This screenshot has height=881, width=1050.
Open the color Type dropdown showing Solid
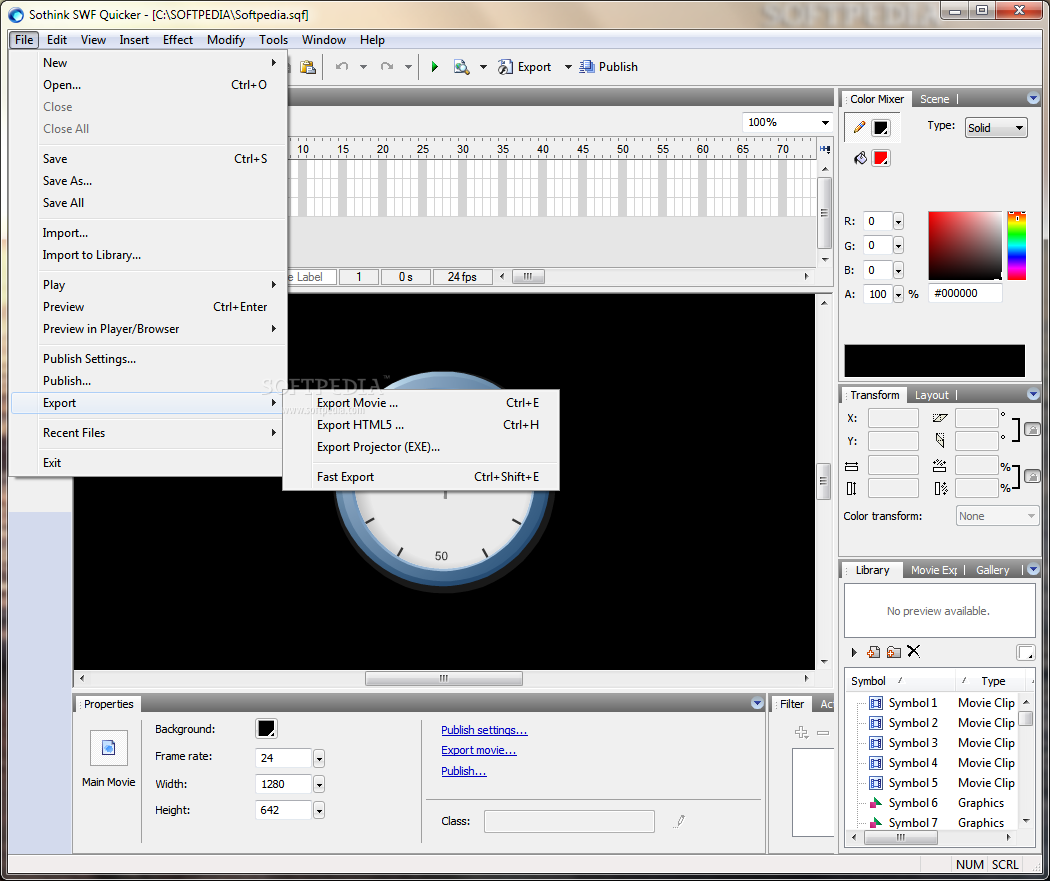[995, 128]
